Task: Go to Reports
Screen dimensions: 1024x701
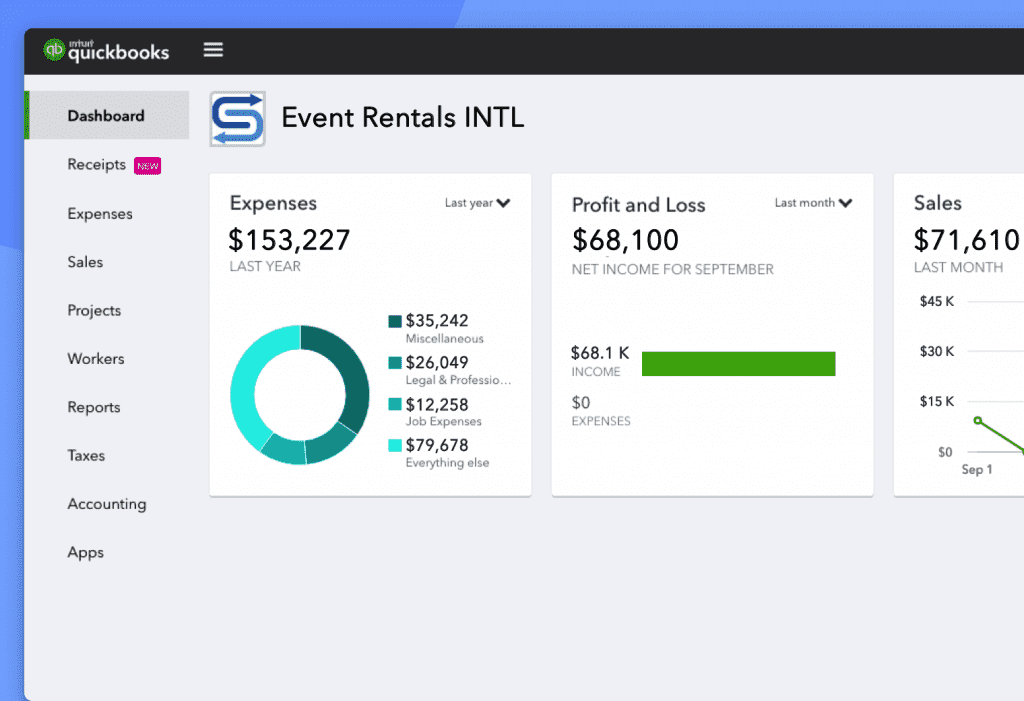Action: [x=94, y=407]
